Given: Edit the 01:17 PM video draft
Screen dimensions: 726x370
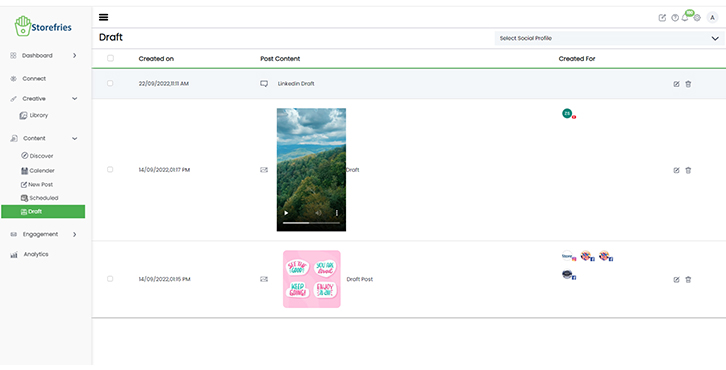Looking at the screenshot, I should 676,170.
